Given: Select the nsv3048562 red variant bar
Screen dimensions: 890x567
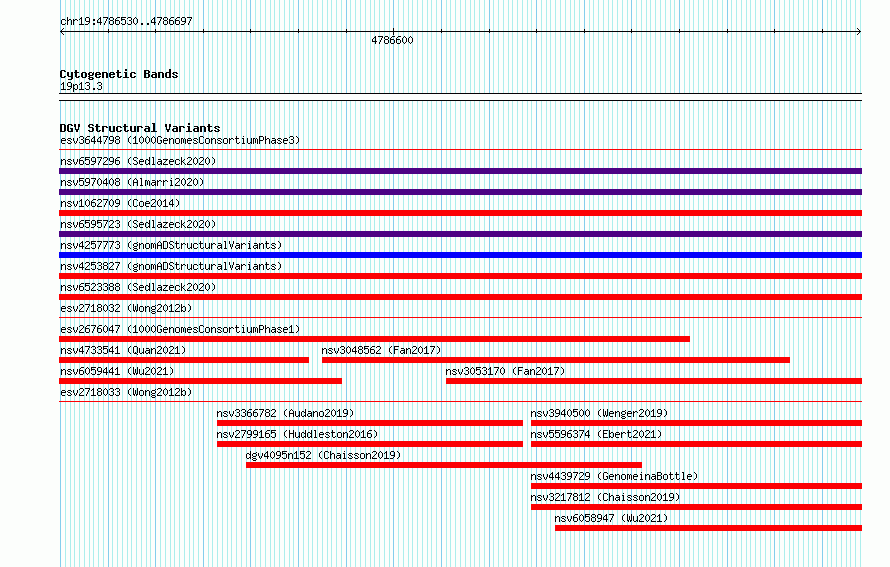Looking at the screenshot, I should [556, 360].
